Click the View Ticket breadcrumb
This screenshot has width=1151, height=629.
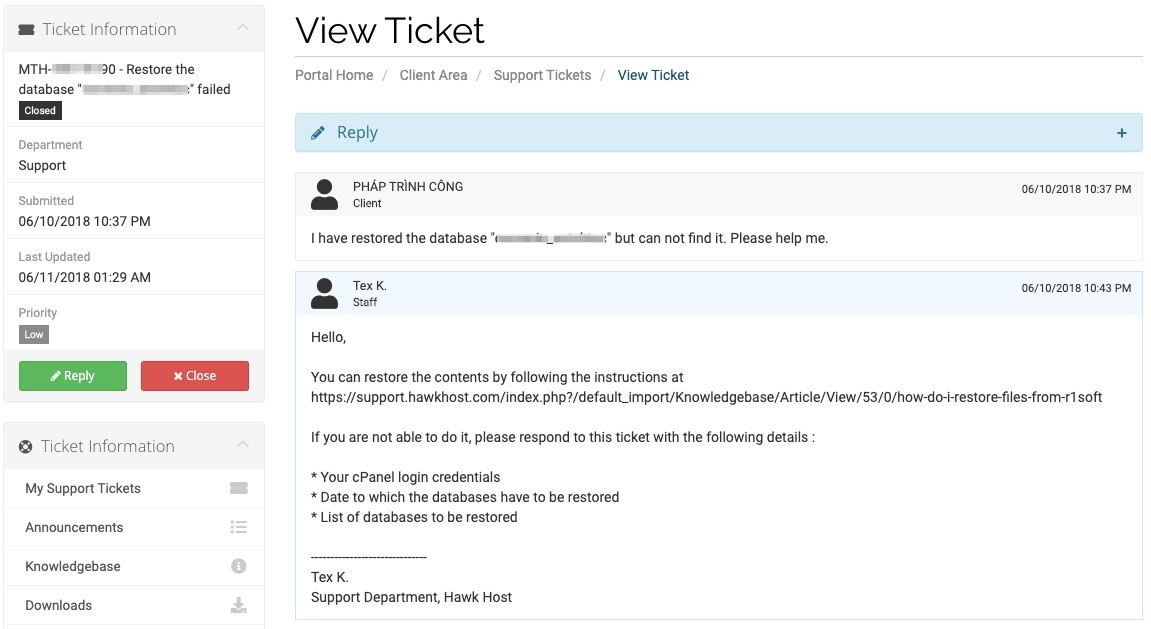tap(653, 75)
